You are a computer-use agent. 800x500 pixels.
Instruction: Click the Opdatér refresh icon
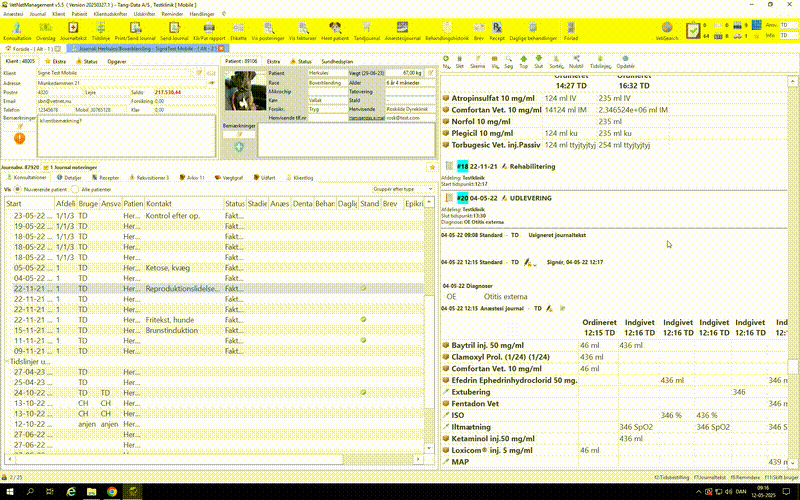click(626, 62)
